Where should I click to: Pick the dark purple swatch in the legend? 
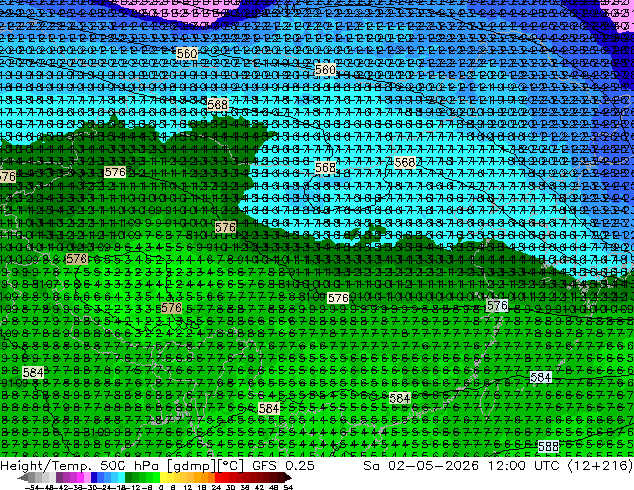(59, 478)
